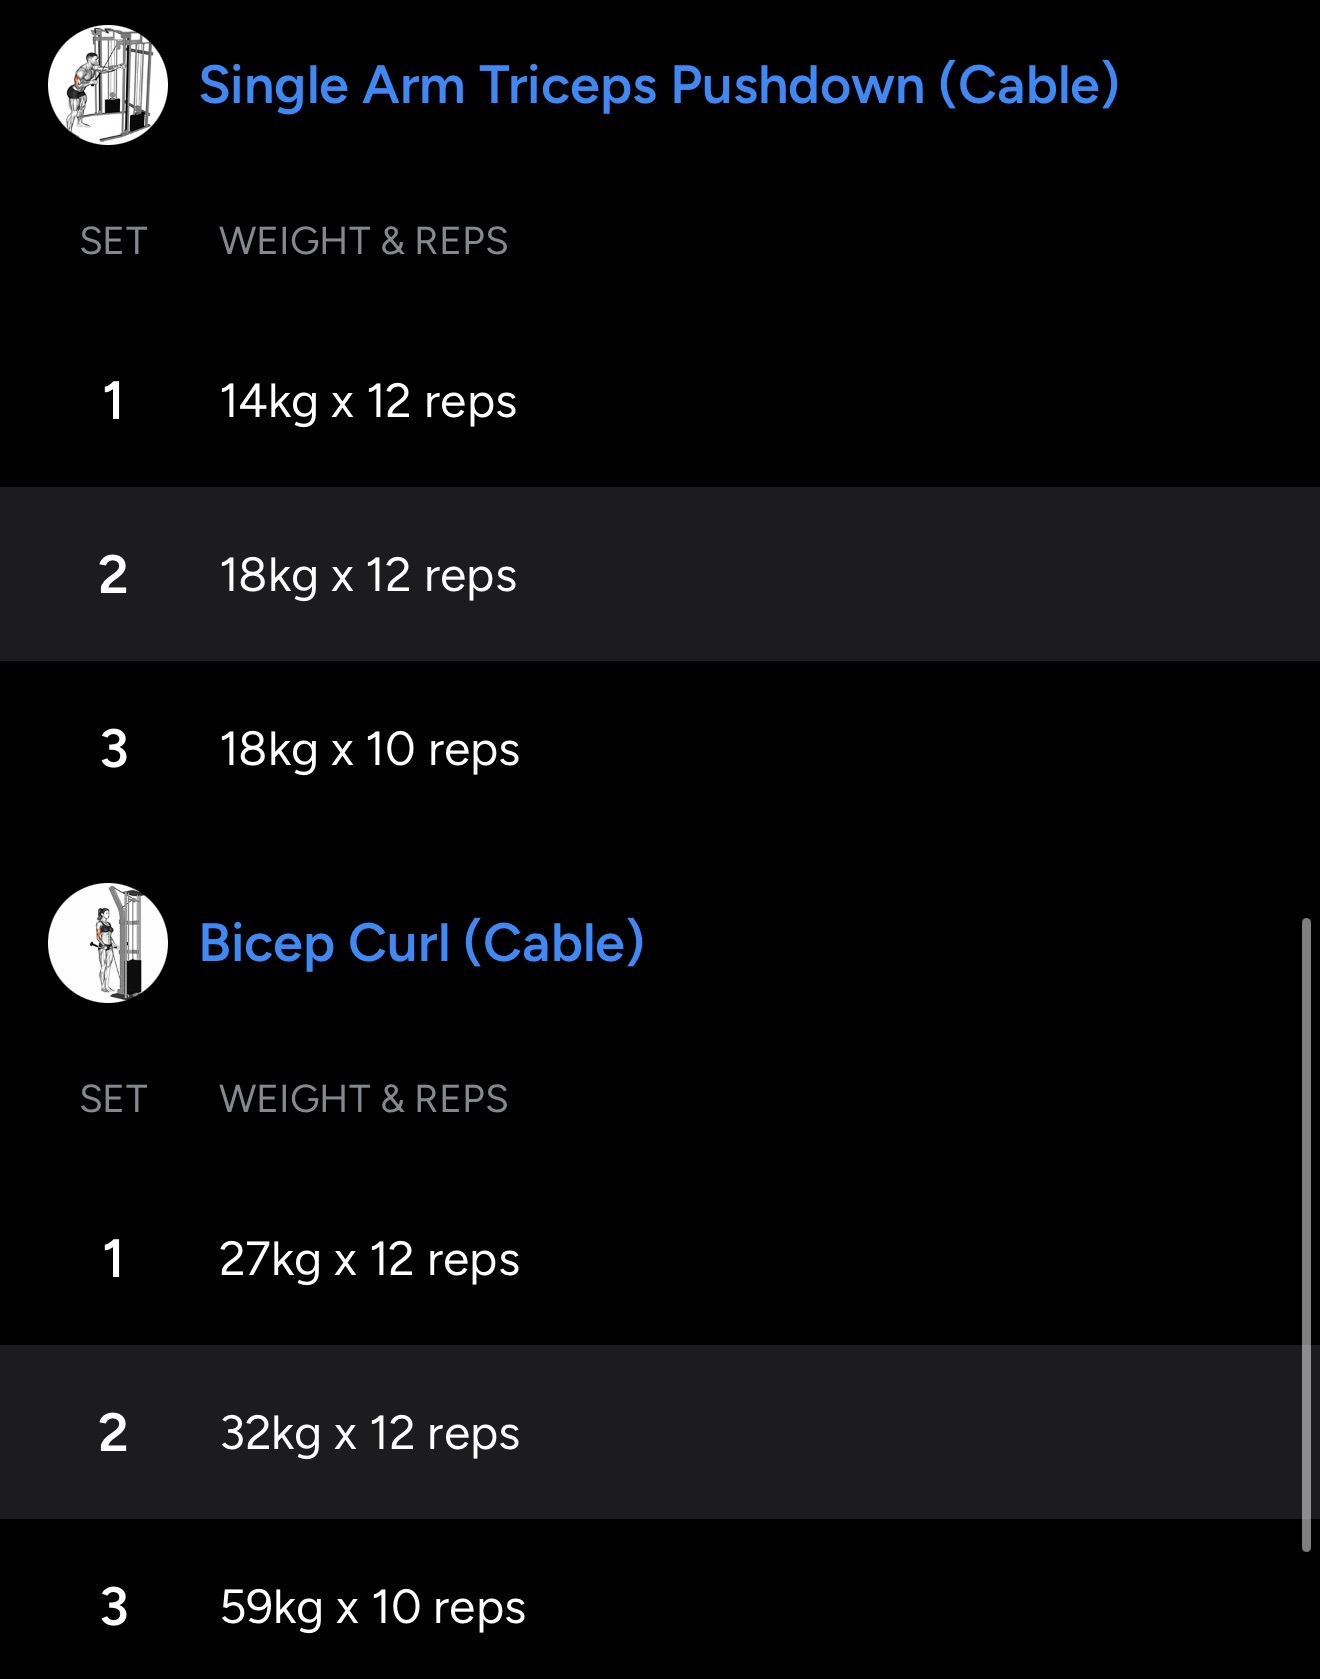Tap set number 2 of Bicep Curl
The height and width of the screenshot is (1679, 1320).
point(113,1433)
